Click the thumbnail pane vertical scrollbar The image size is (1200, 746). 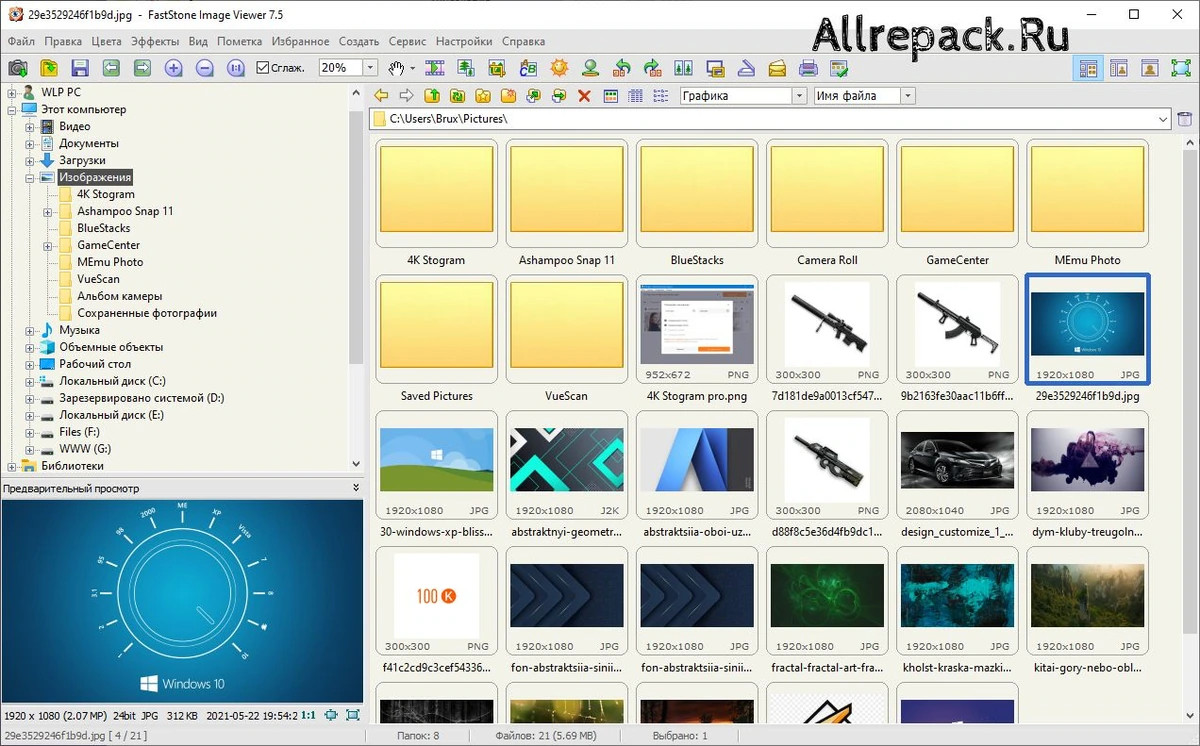[x=1189, y=430]
